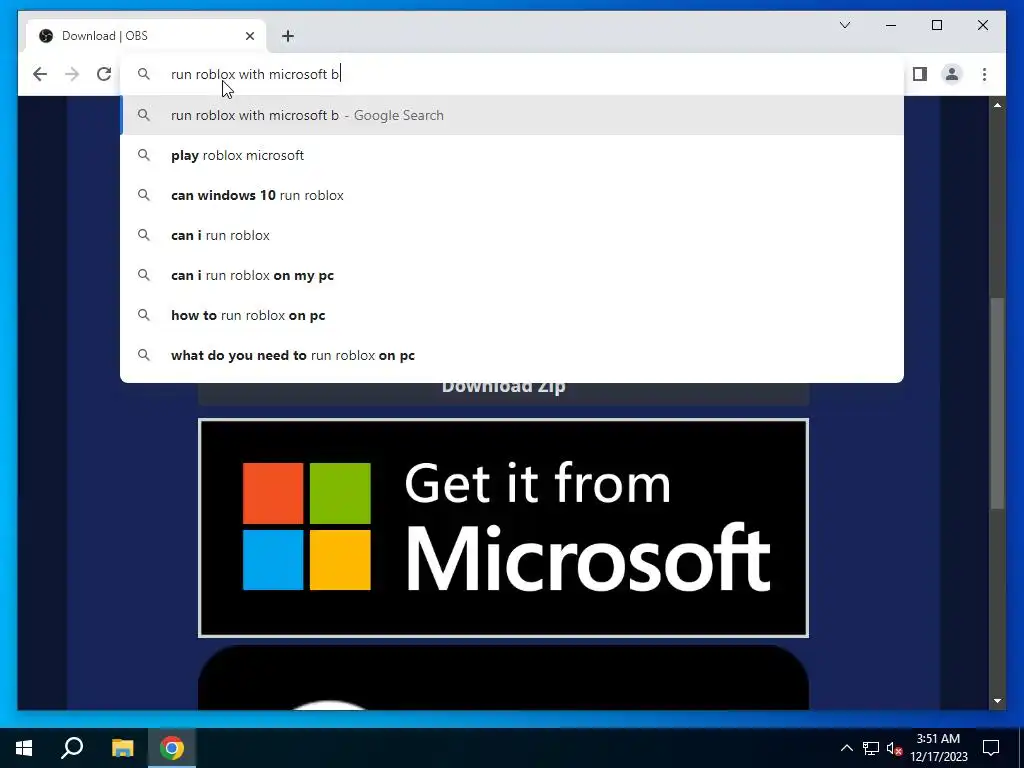Viewport: 1024px width, 768px height.
Task: Show hidden system tray icons
Action: [x=846, y=748]
